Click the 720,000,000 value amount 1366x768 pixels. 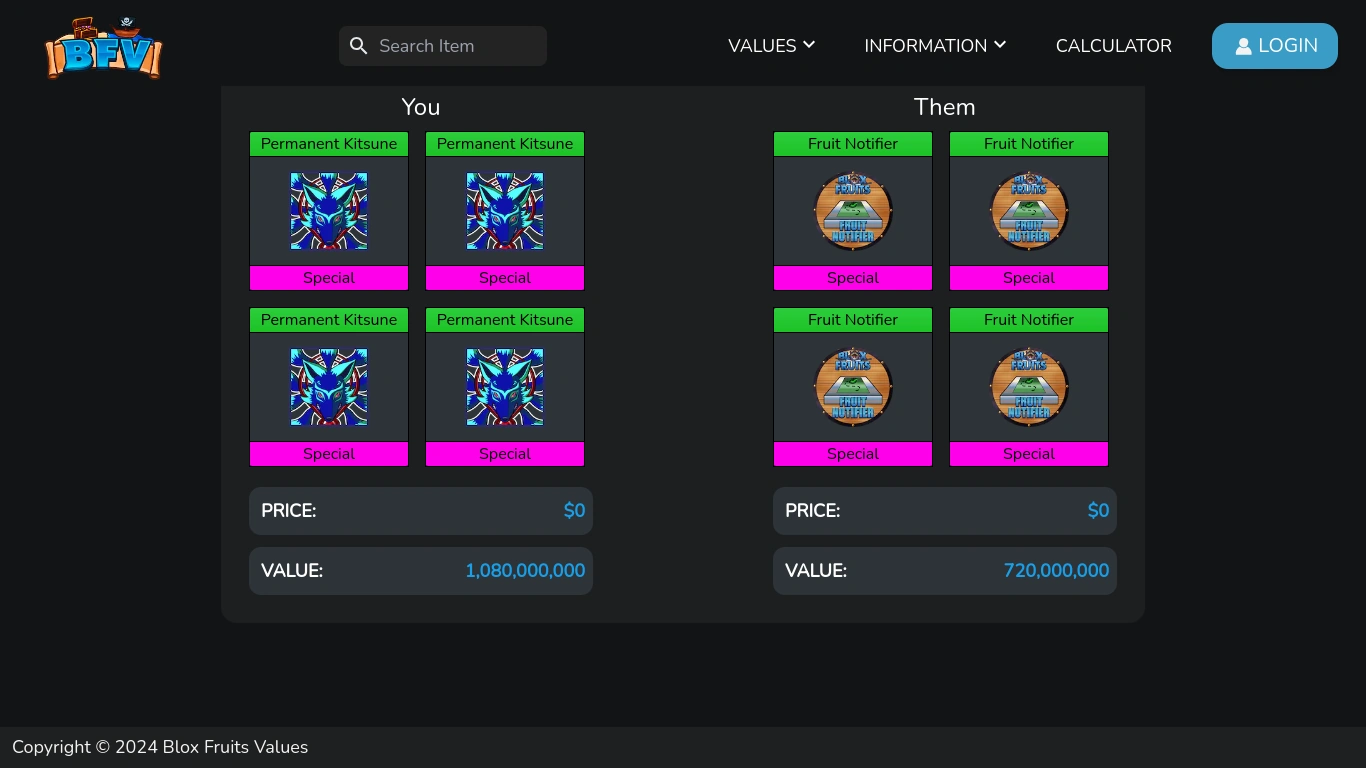click(1056, 571)
